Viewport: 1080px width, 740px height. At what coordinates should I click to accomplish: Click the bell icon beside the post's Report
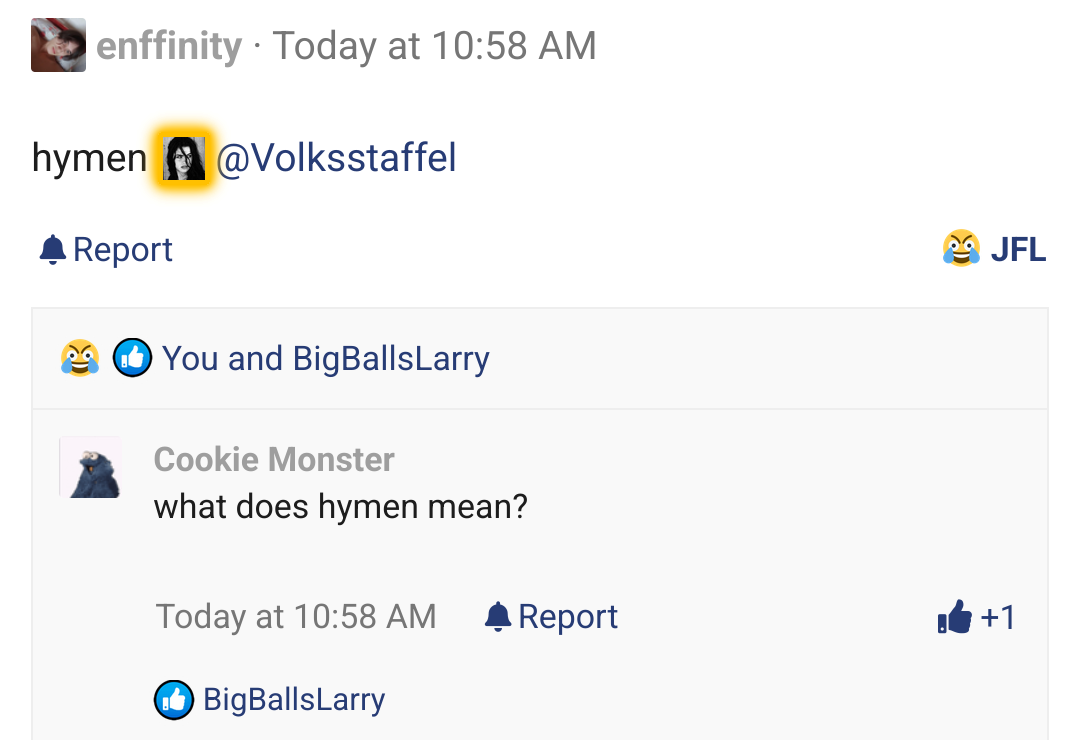click(x=52, y=249)
